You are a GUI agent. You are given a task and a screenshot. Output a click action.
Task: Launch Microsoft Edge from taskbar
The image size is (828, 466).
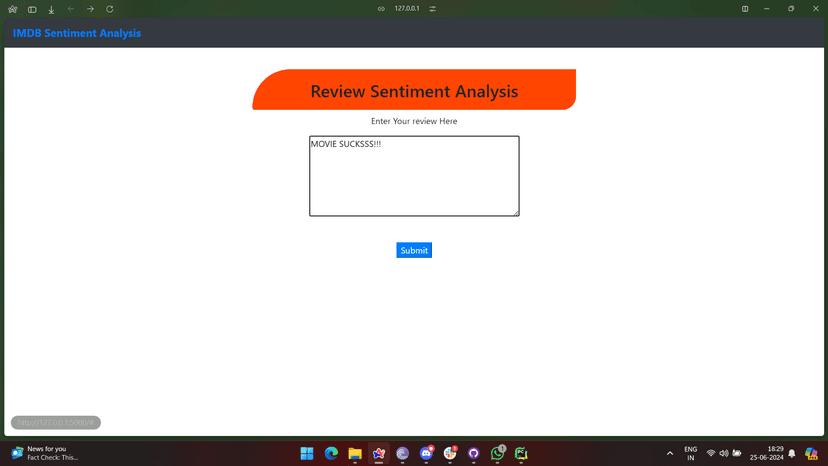(x=331, y=453)
